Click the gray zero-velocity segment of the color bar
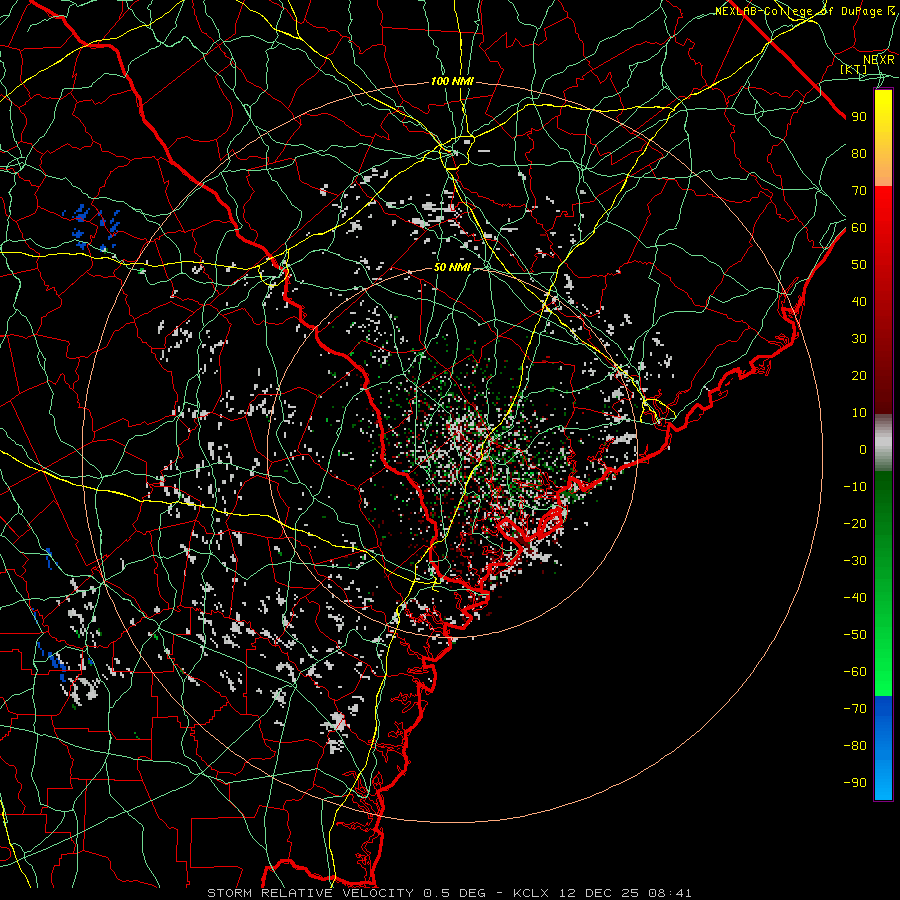Image resolution: width=900 pixels, height=900 pixels. click(883, 443)
